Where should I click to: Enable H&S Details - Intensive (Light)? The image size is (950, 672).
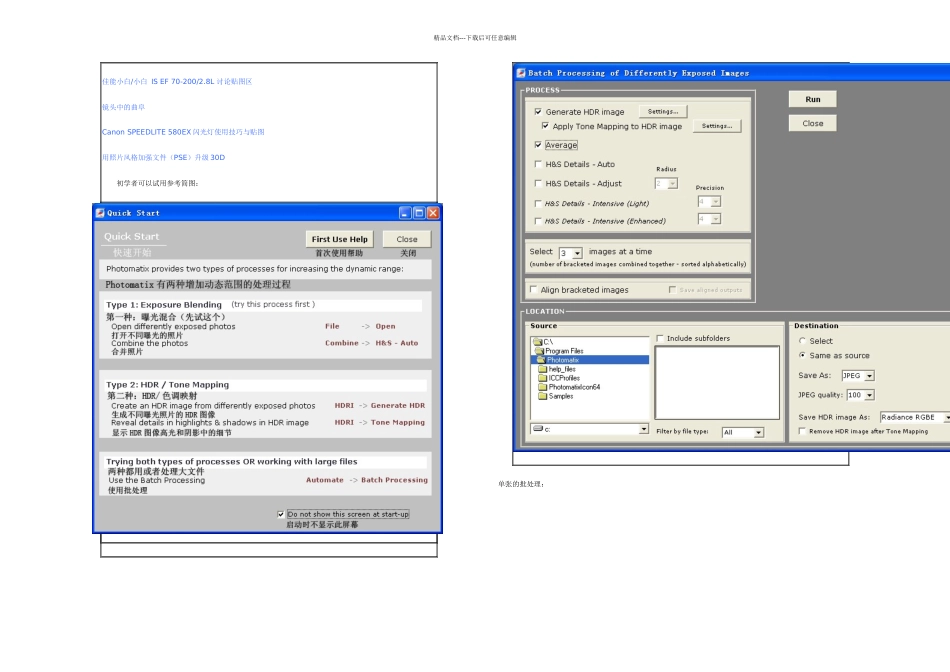pos(538,204)
